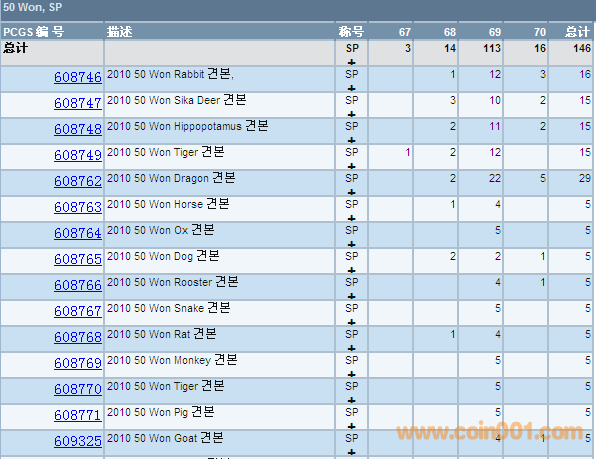Expand plus icon in Pig row

(352, 426)
